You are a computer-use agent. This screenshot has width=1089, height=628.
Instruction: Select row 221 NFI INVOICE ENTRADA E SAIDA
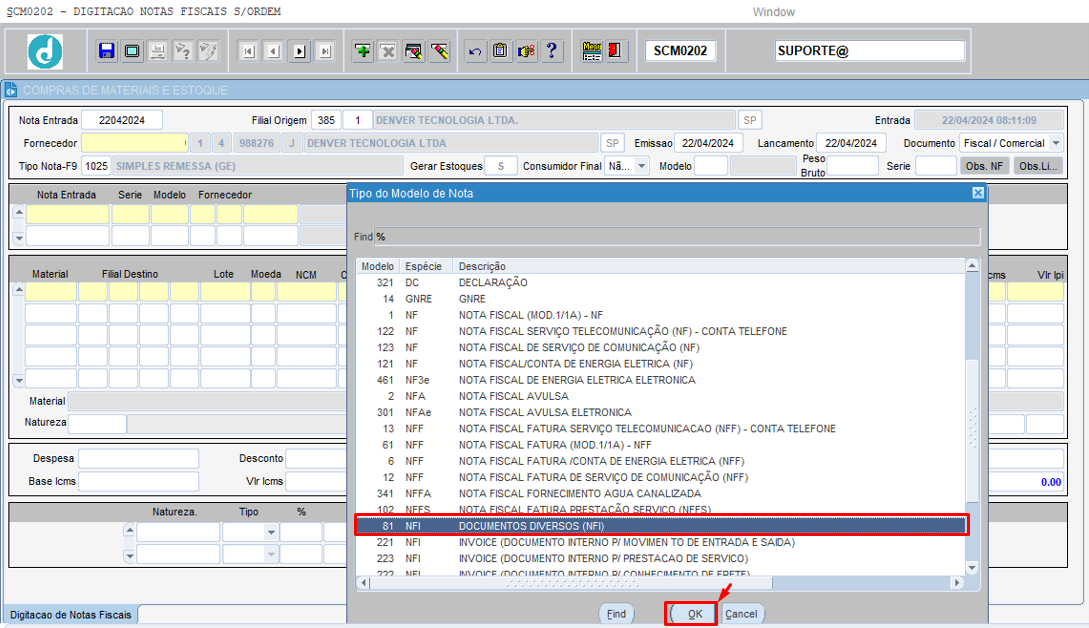tap(660, 542)
